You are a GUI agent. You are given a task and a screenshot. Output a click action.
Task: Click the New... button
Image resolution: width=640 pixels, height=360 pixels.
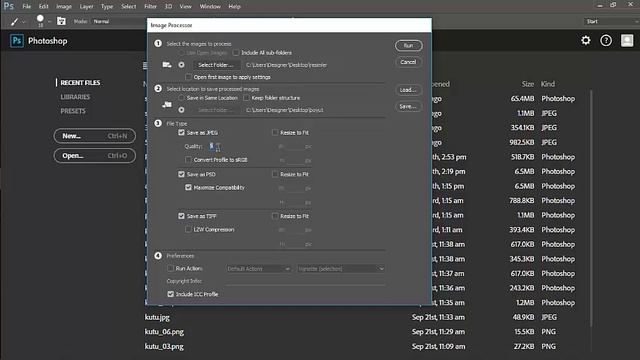(95, 136)
